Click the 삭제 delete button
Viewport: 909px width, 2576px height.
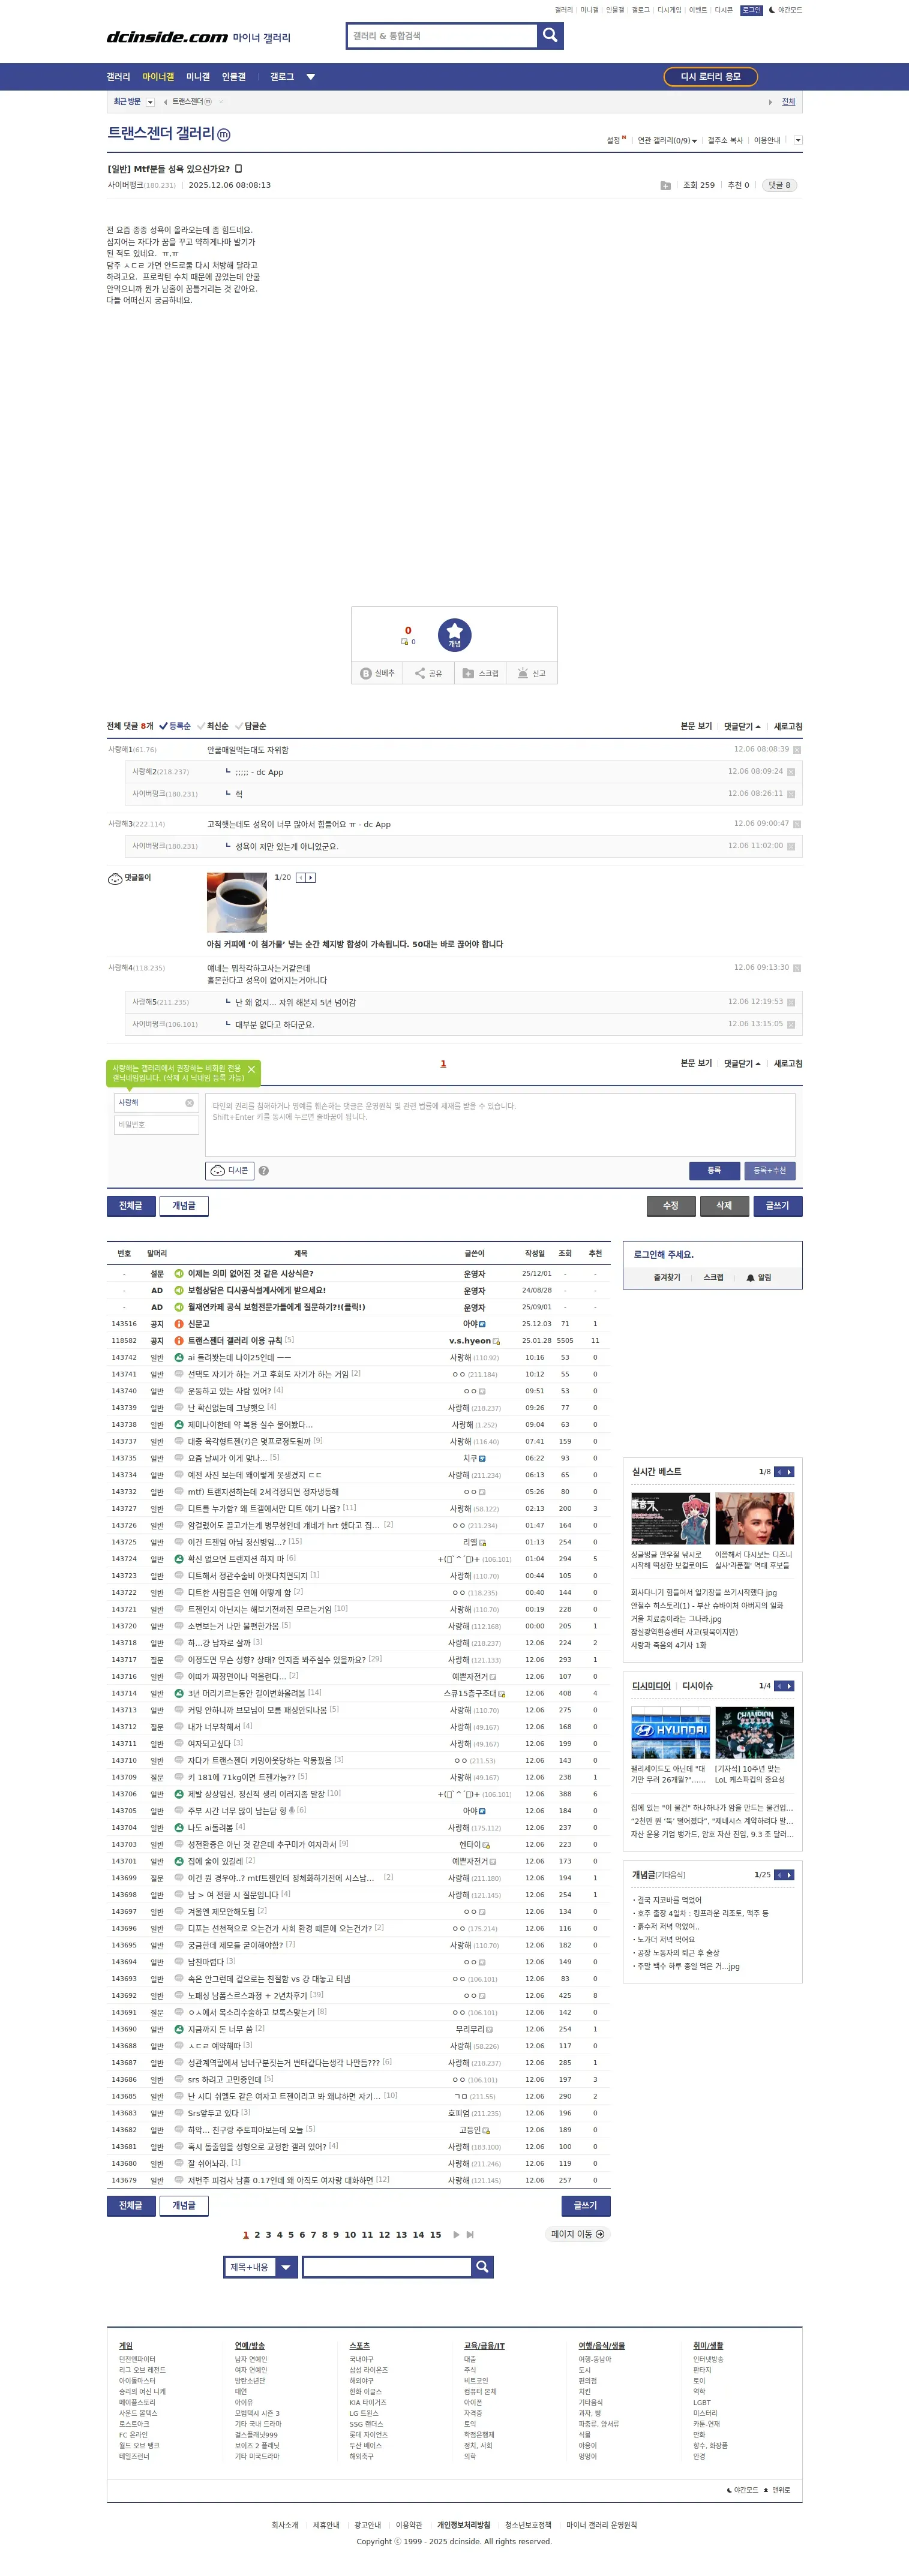point(724,1206)
